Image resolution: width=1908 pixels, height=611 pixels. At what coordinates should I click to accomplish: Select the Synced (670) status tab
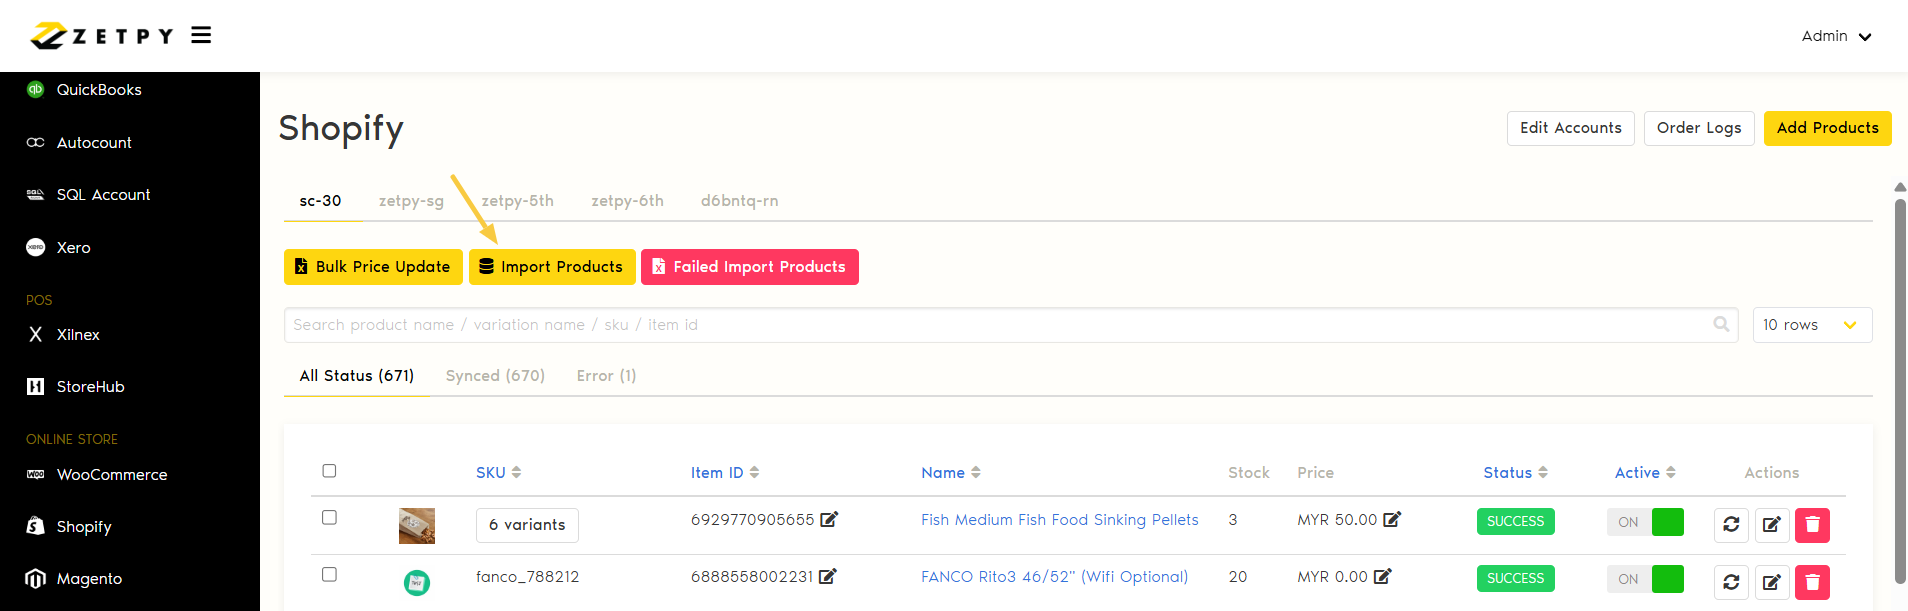[495, 376]
